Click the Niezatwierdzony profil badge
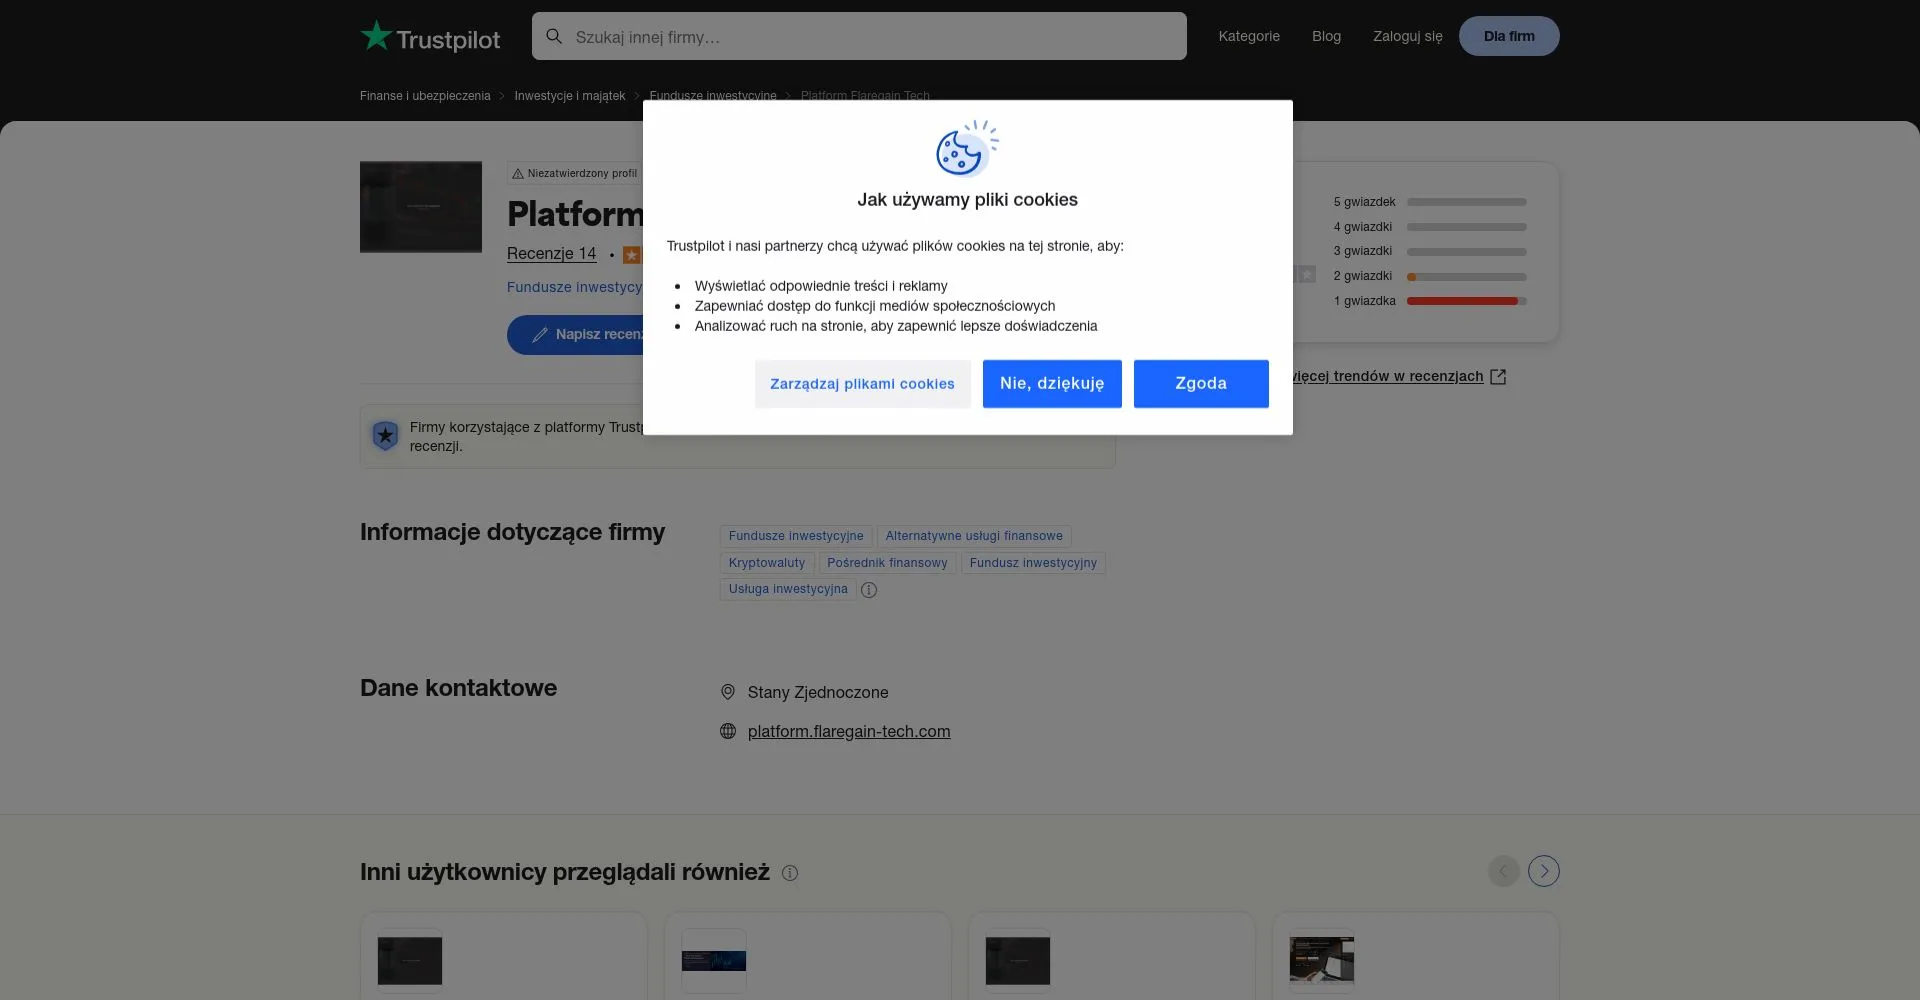 click(575, 173)
